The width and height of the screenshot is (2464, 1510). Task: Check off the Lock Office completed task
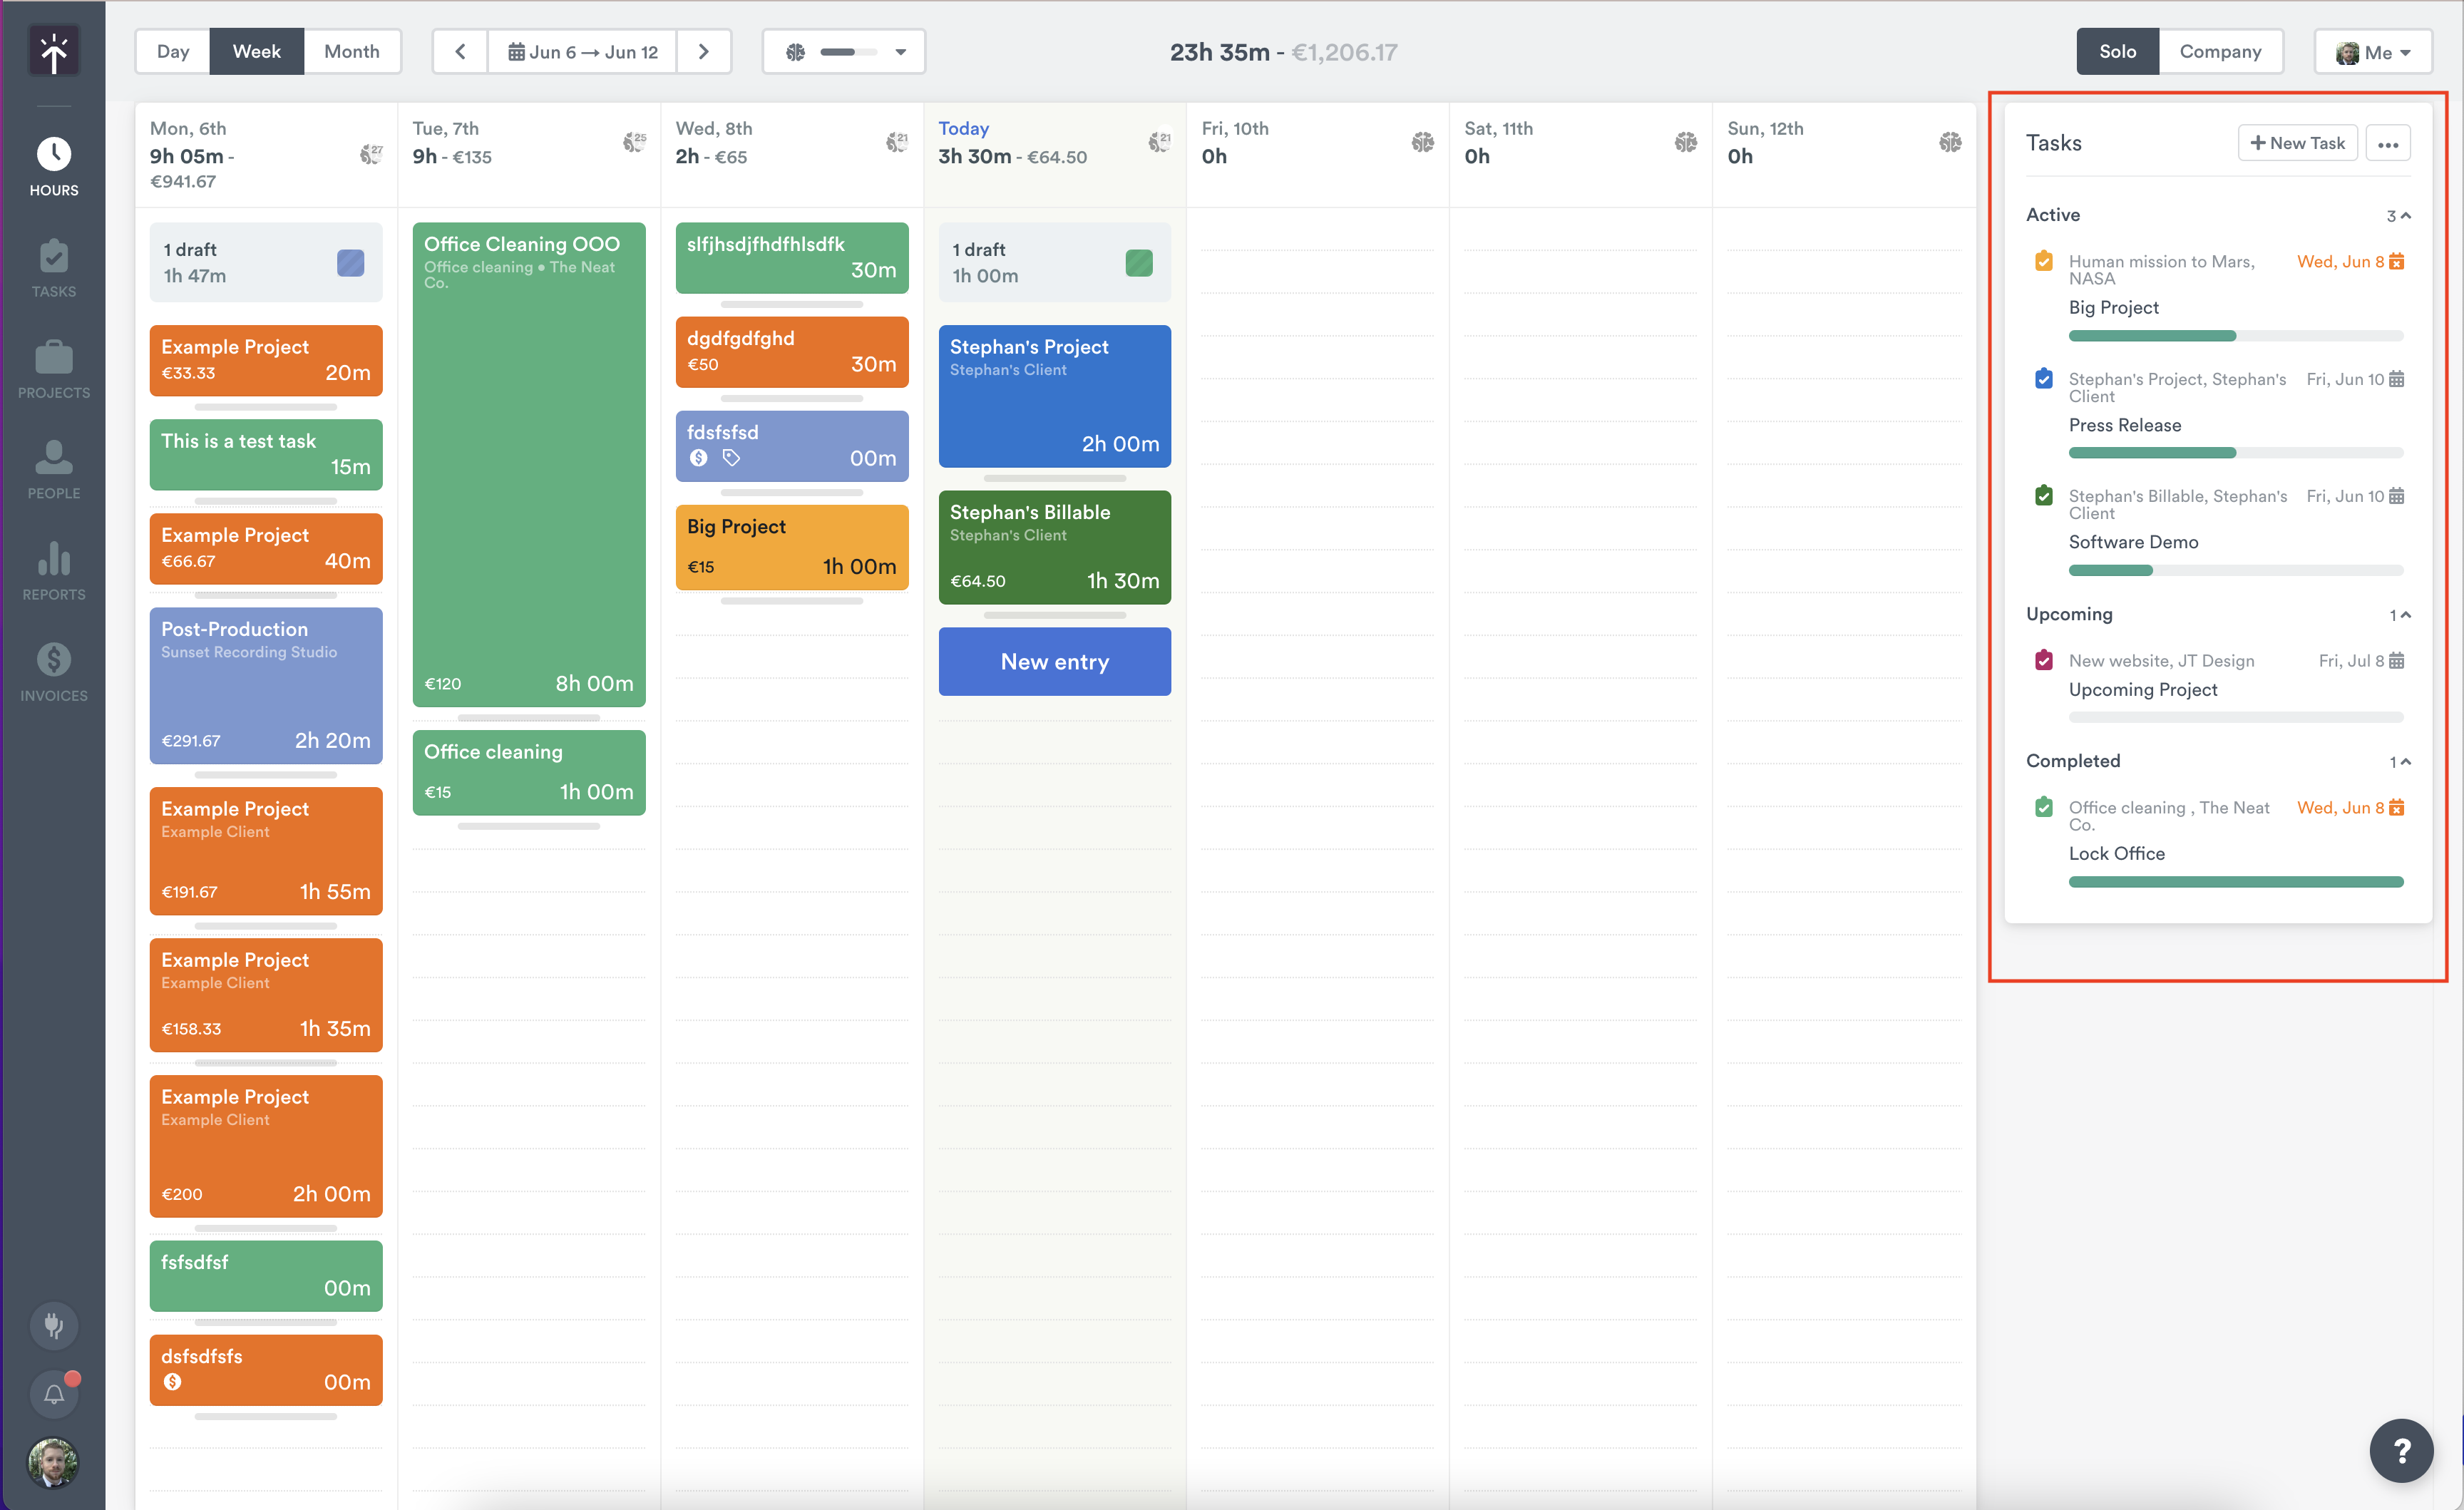(x=2043, y=807)
